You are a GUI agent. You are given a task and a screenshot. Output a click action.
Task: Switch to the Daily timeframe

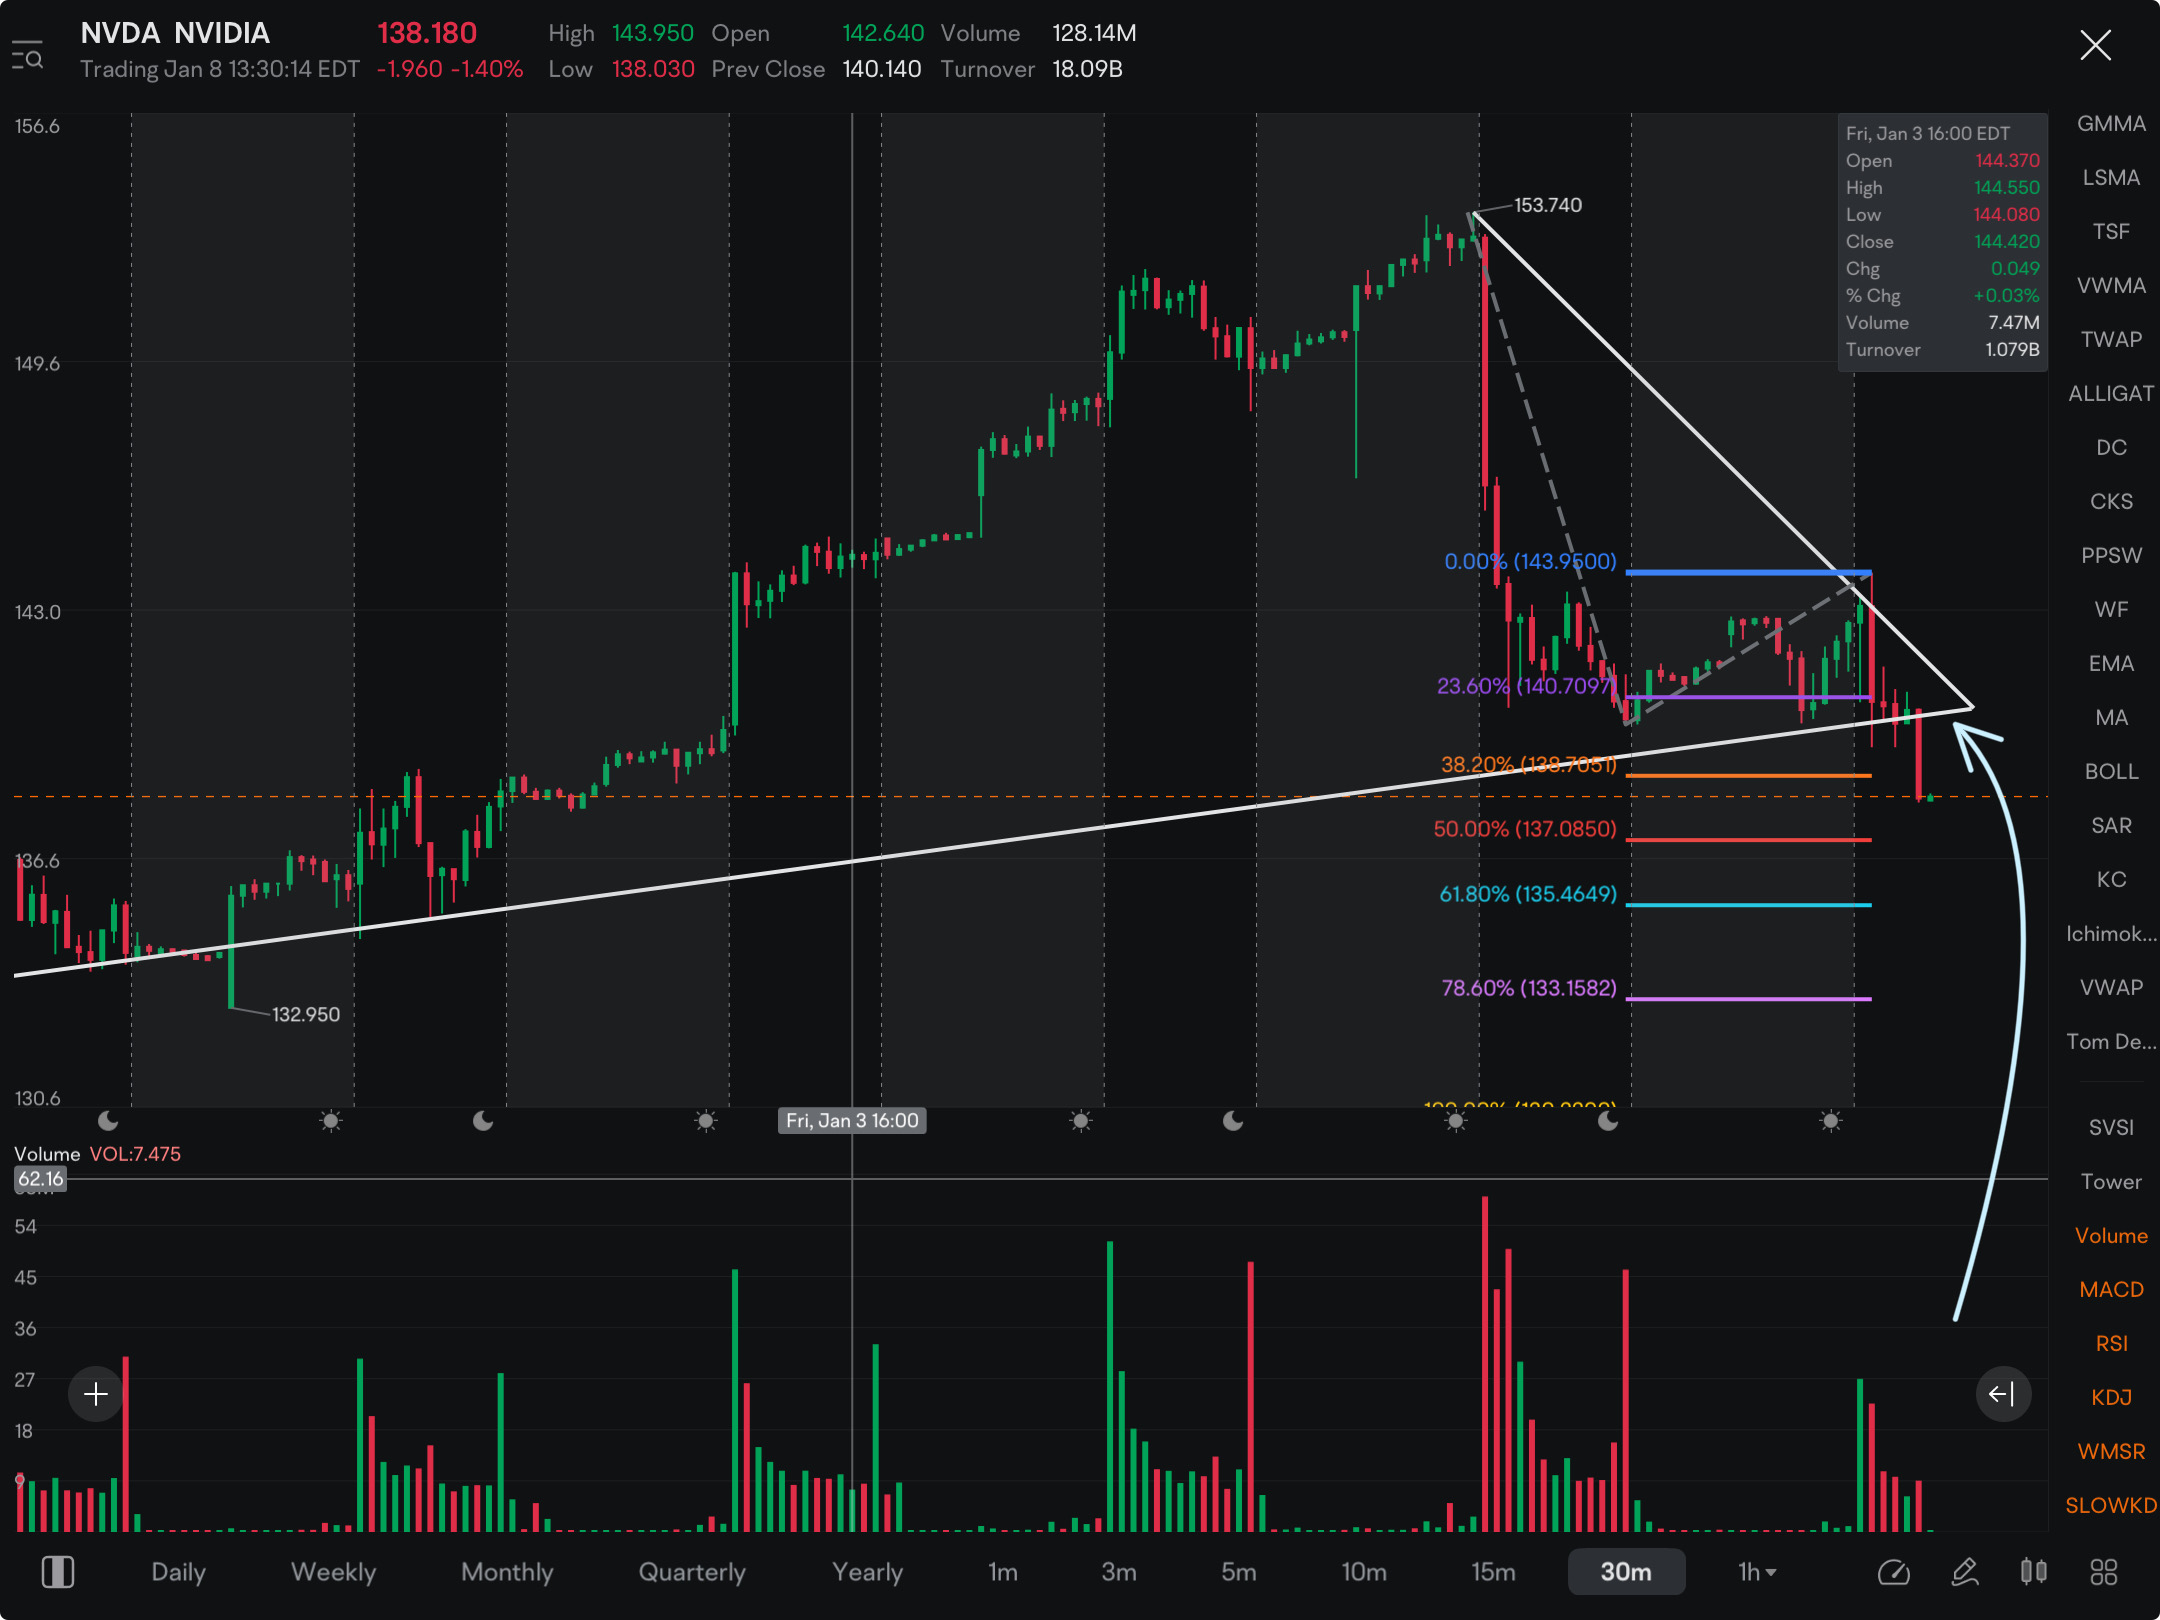(178, 1572)
